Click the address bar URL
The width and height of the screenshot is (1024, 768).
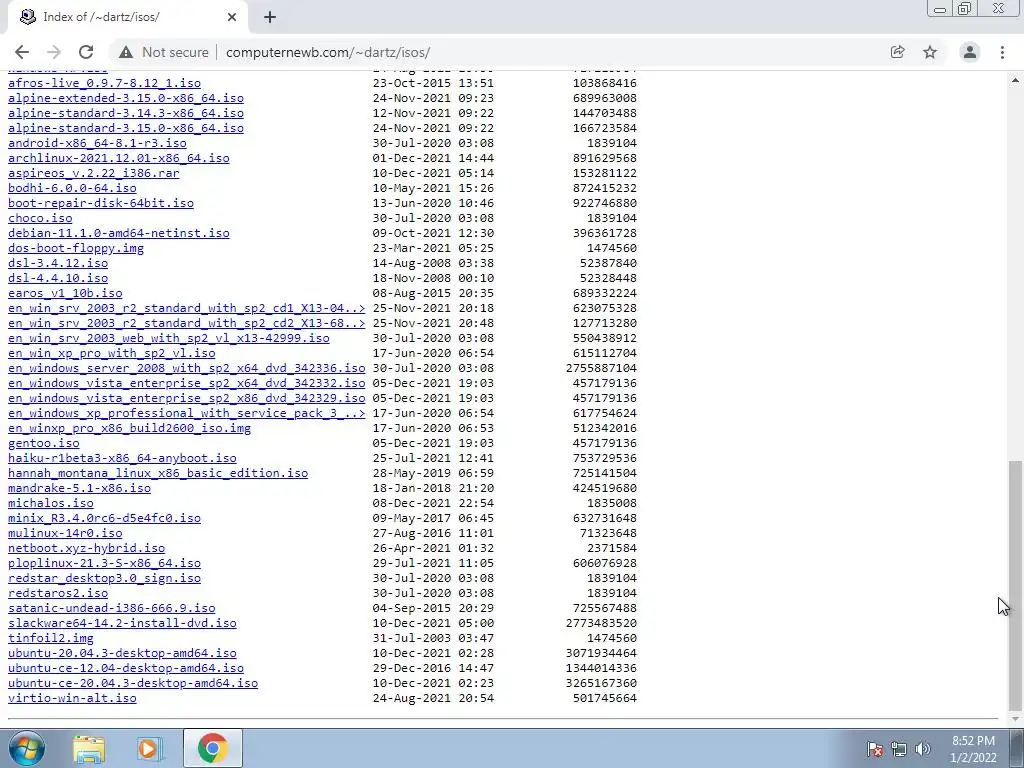coord(328,52)
